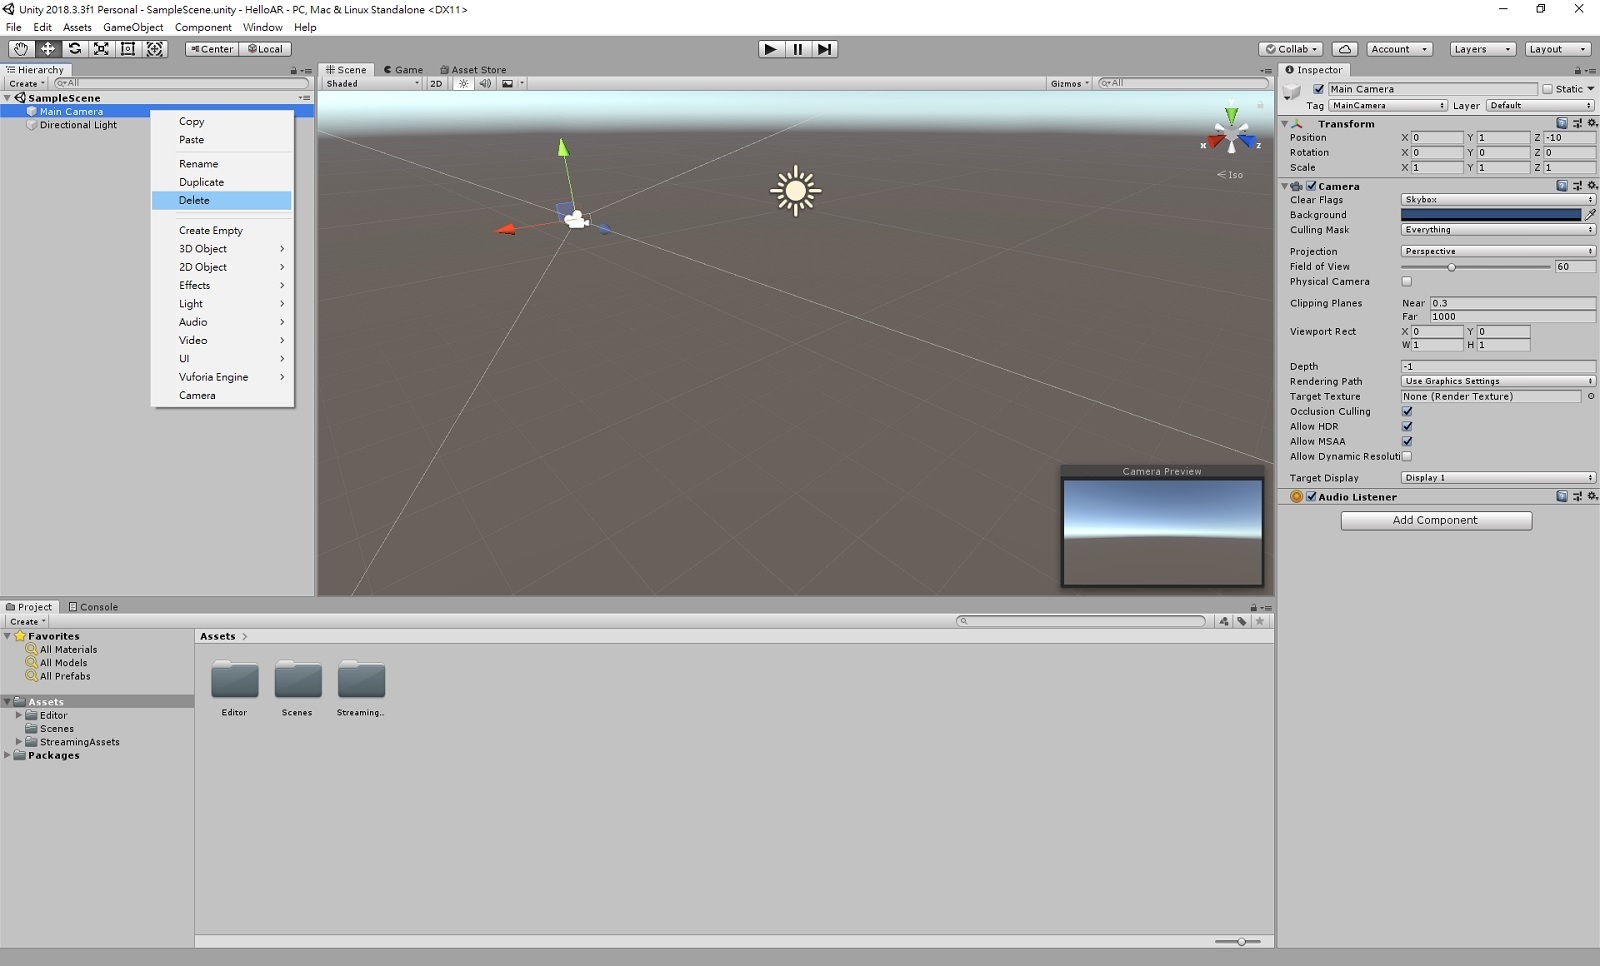This screenshot has height=966, width=1600.
Task: Click the Step frame button
Action: (x=824, y=49)
